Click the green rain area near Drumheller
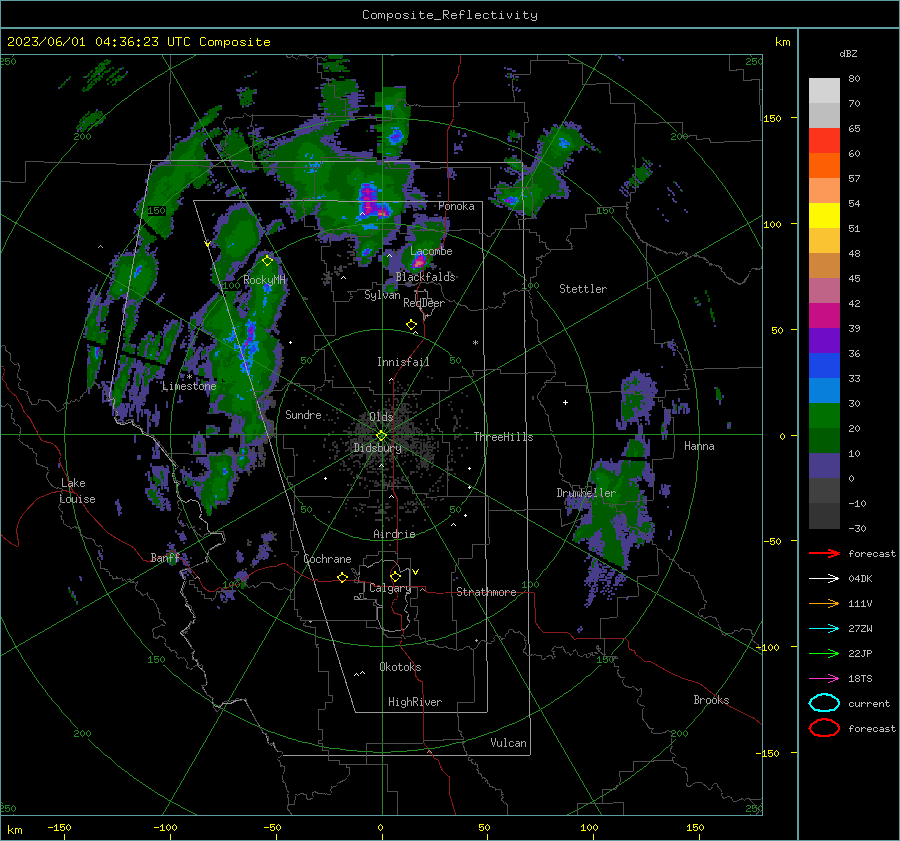The image size is (900, 841). (615, 505)
